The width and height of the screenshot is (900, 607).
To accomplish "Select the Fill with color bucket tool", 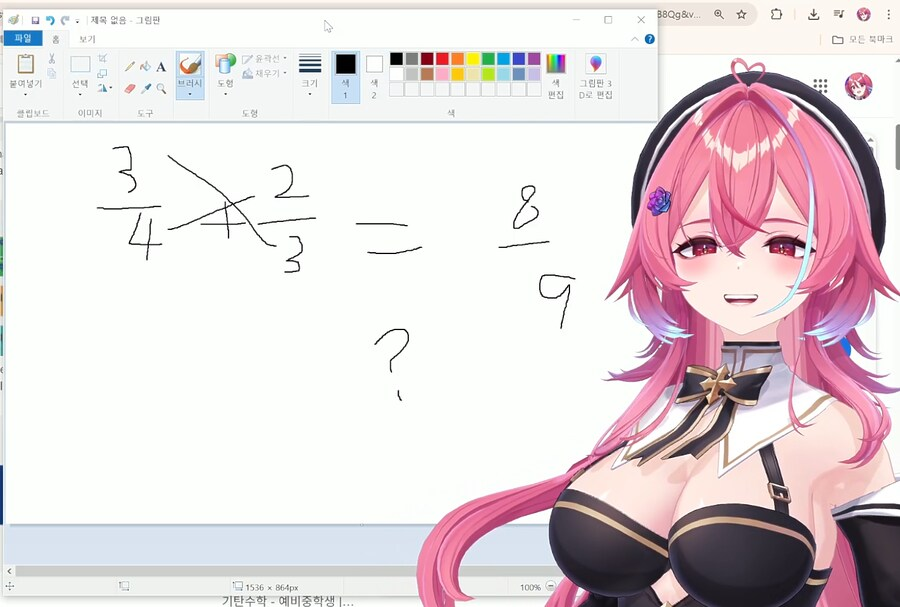I will (145, 67).
